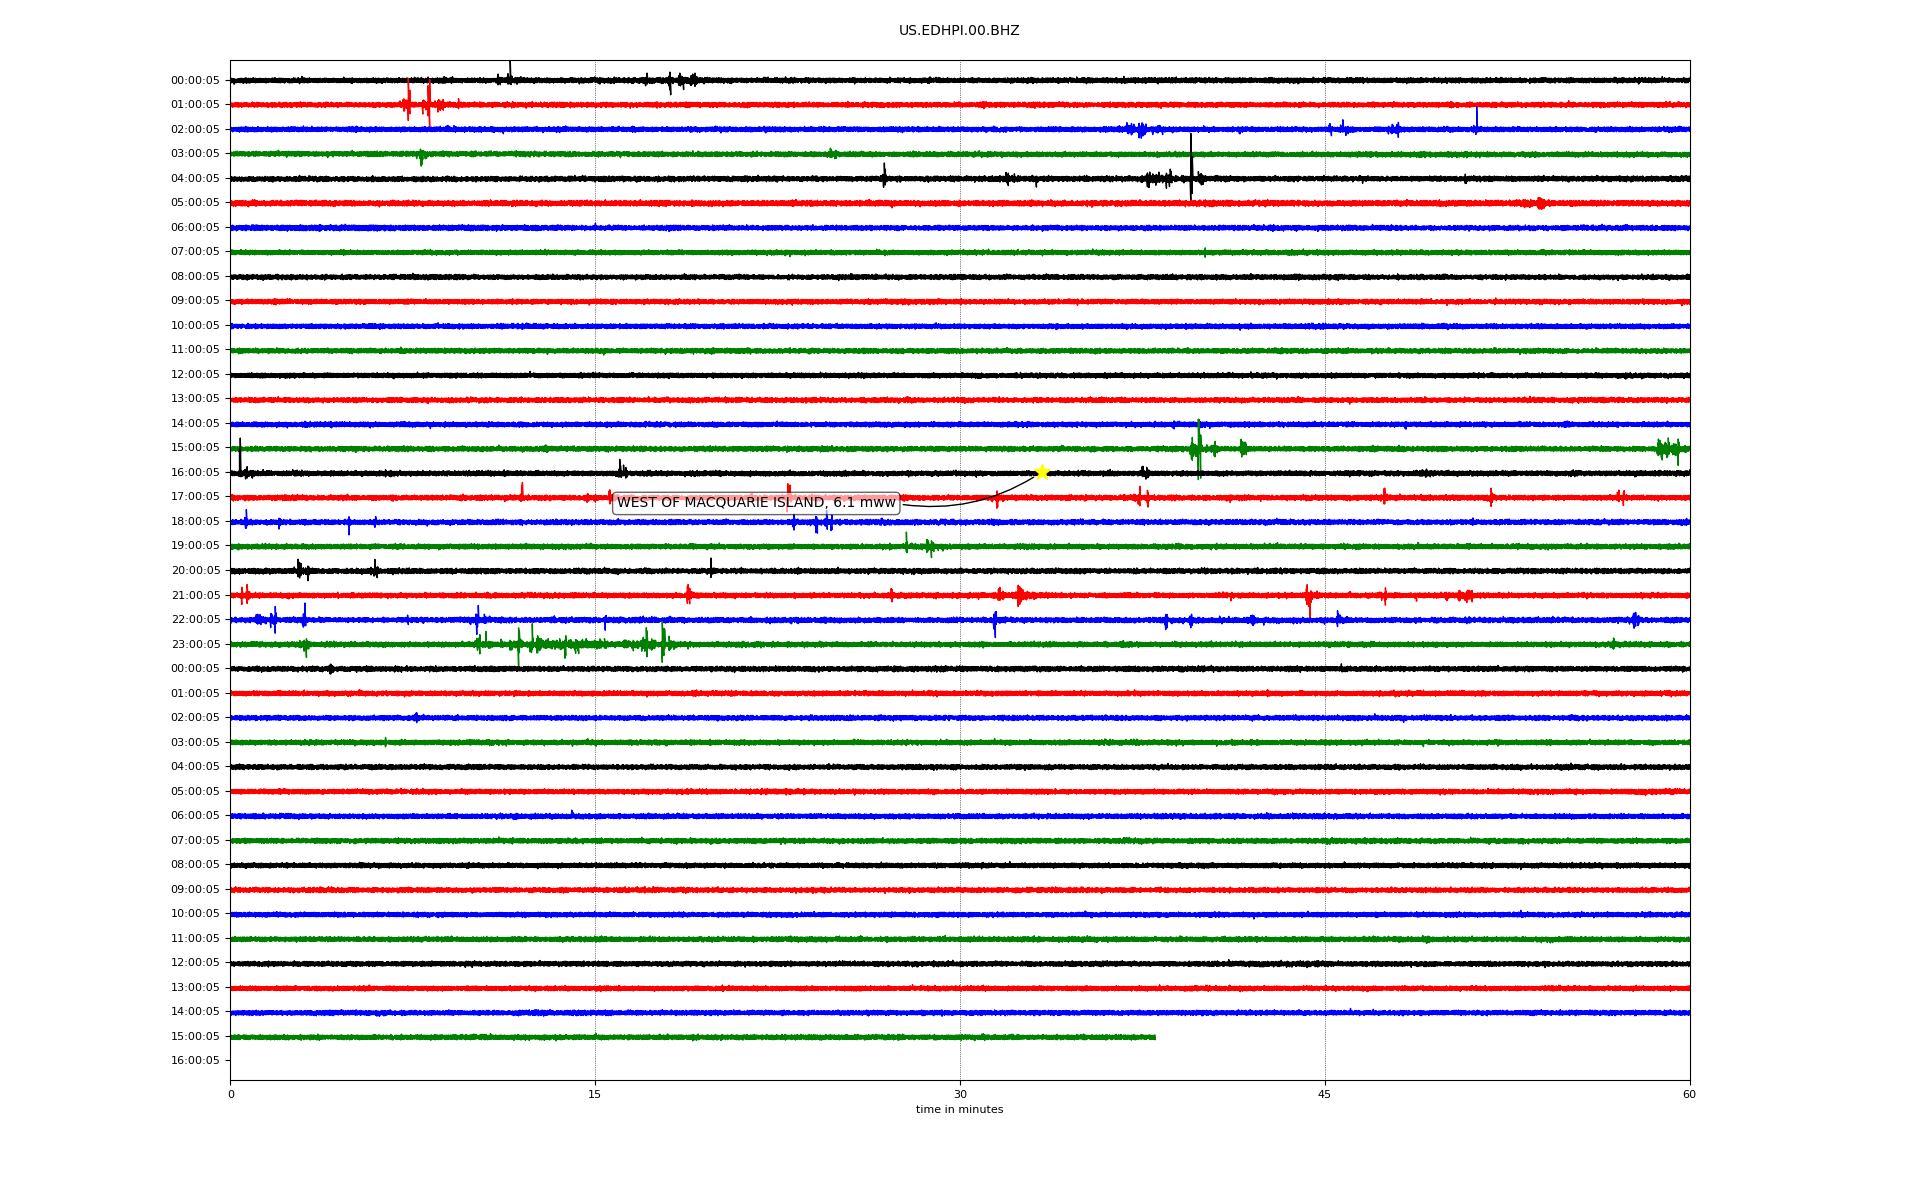Select the 22:00:05 row time label
This screenshot has height=1200, width=1920.
pos(195,620)
